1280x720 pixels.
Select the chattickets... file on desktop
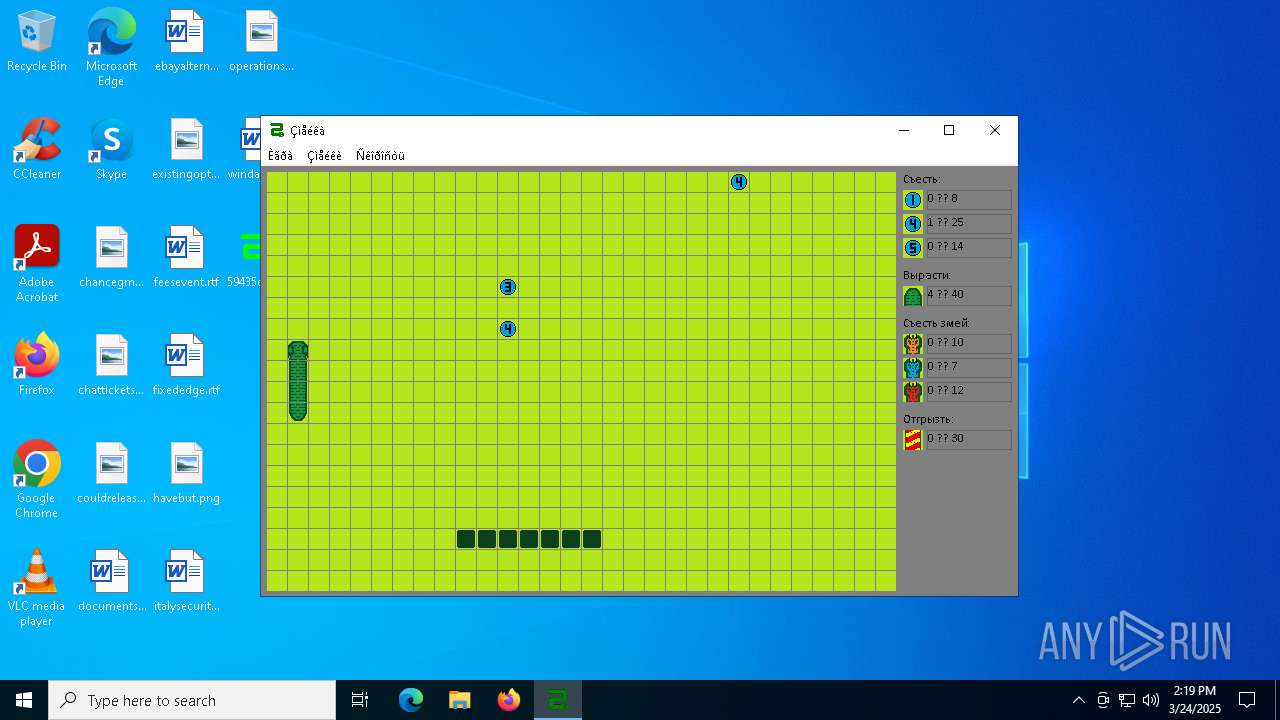[x=111, y=366]
